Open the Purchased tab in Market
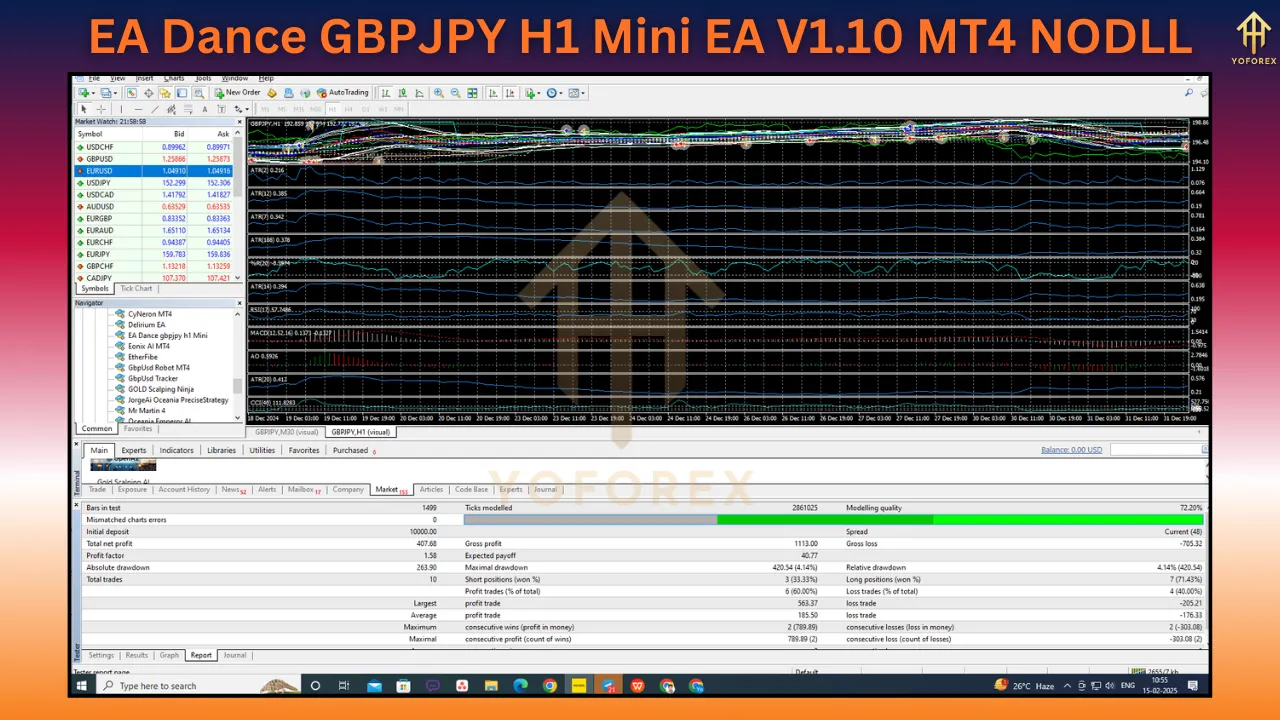 pos(352,450)
